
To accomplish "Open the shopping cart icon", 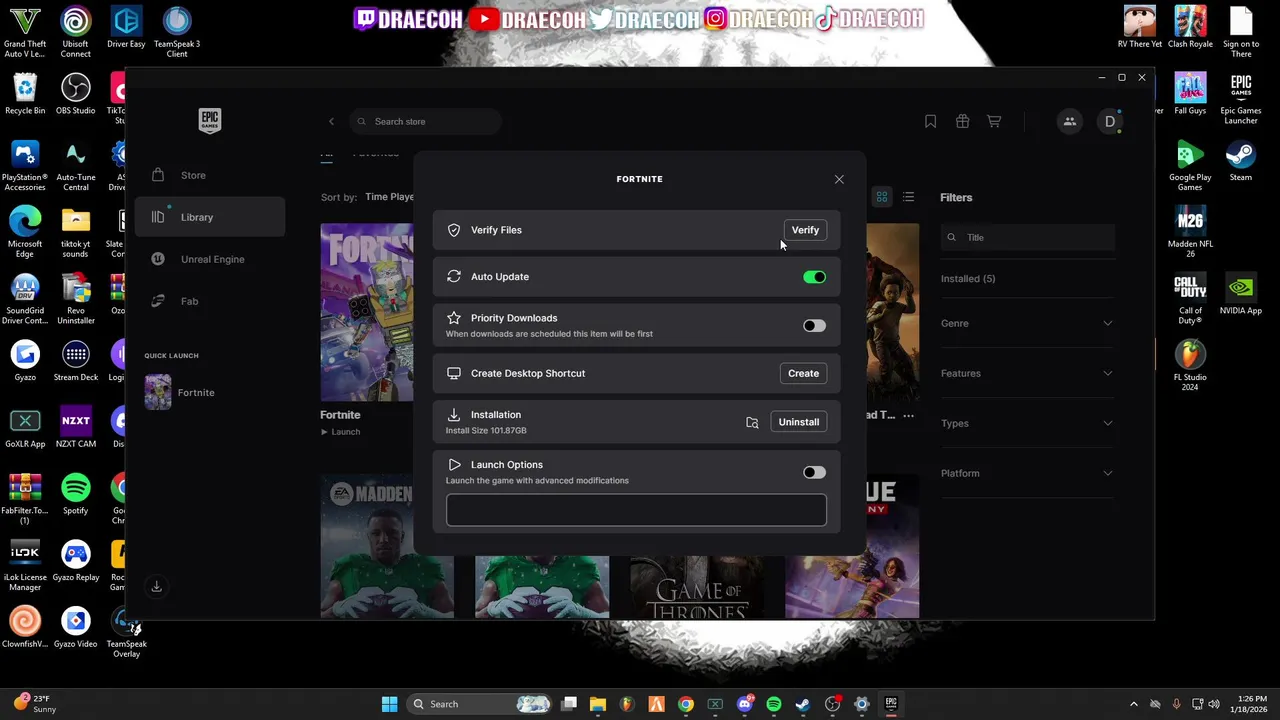I will pyautogui.click(x=994, y=122).
